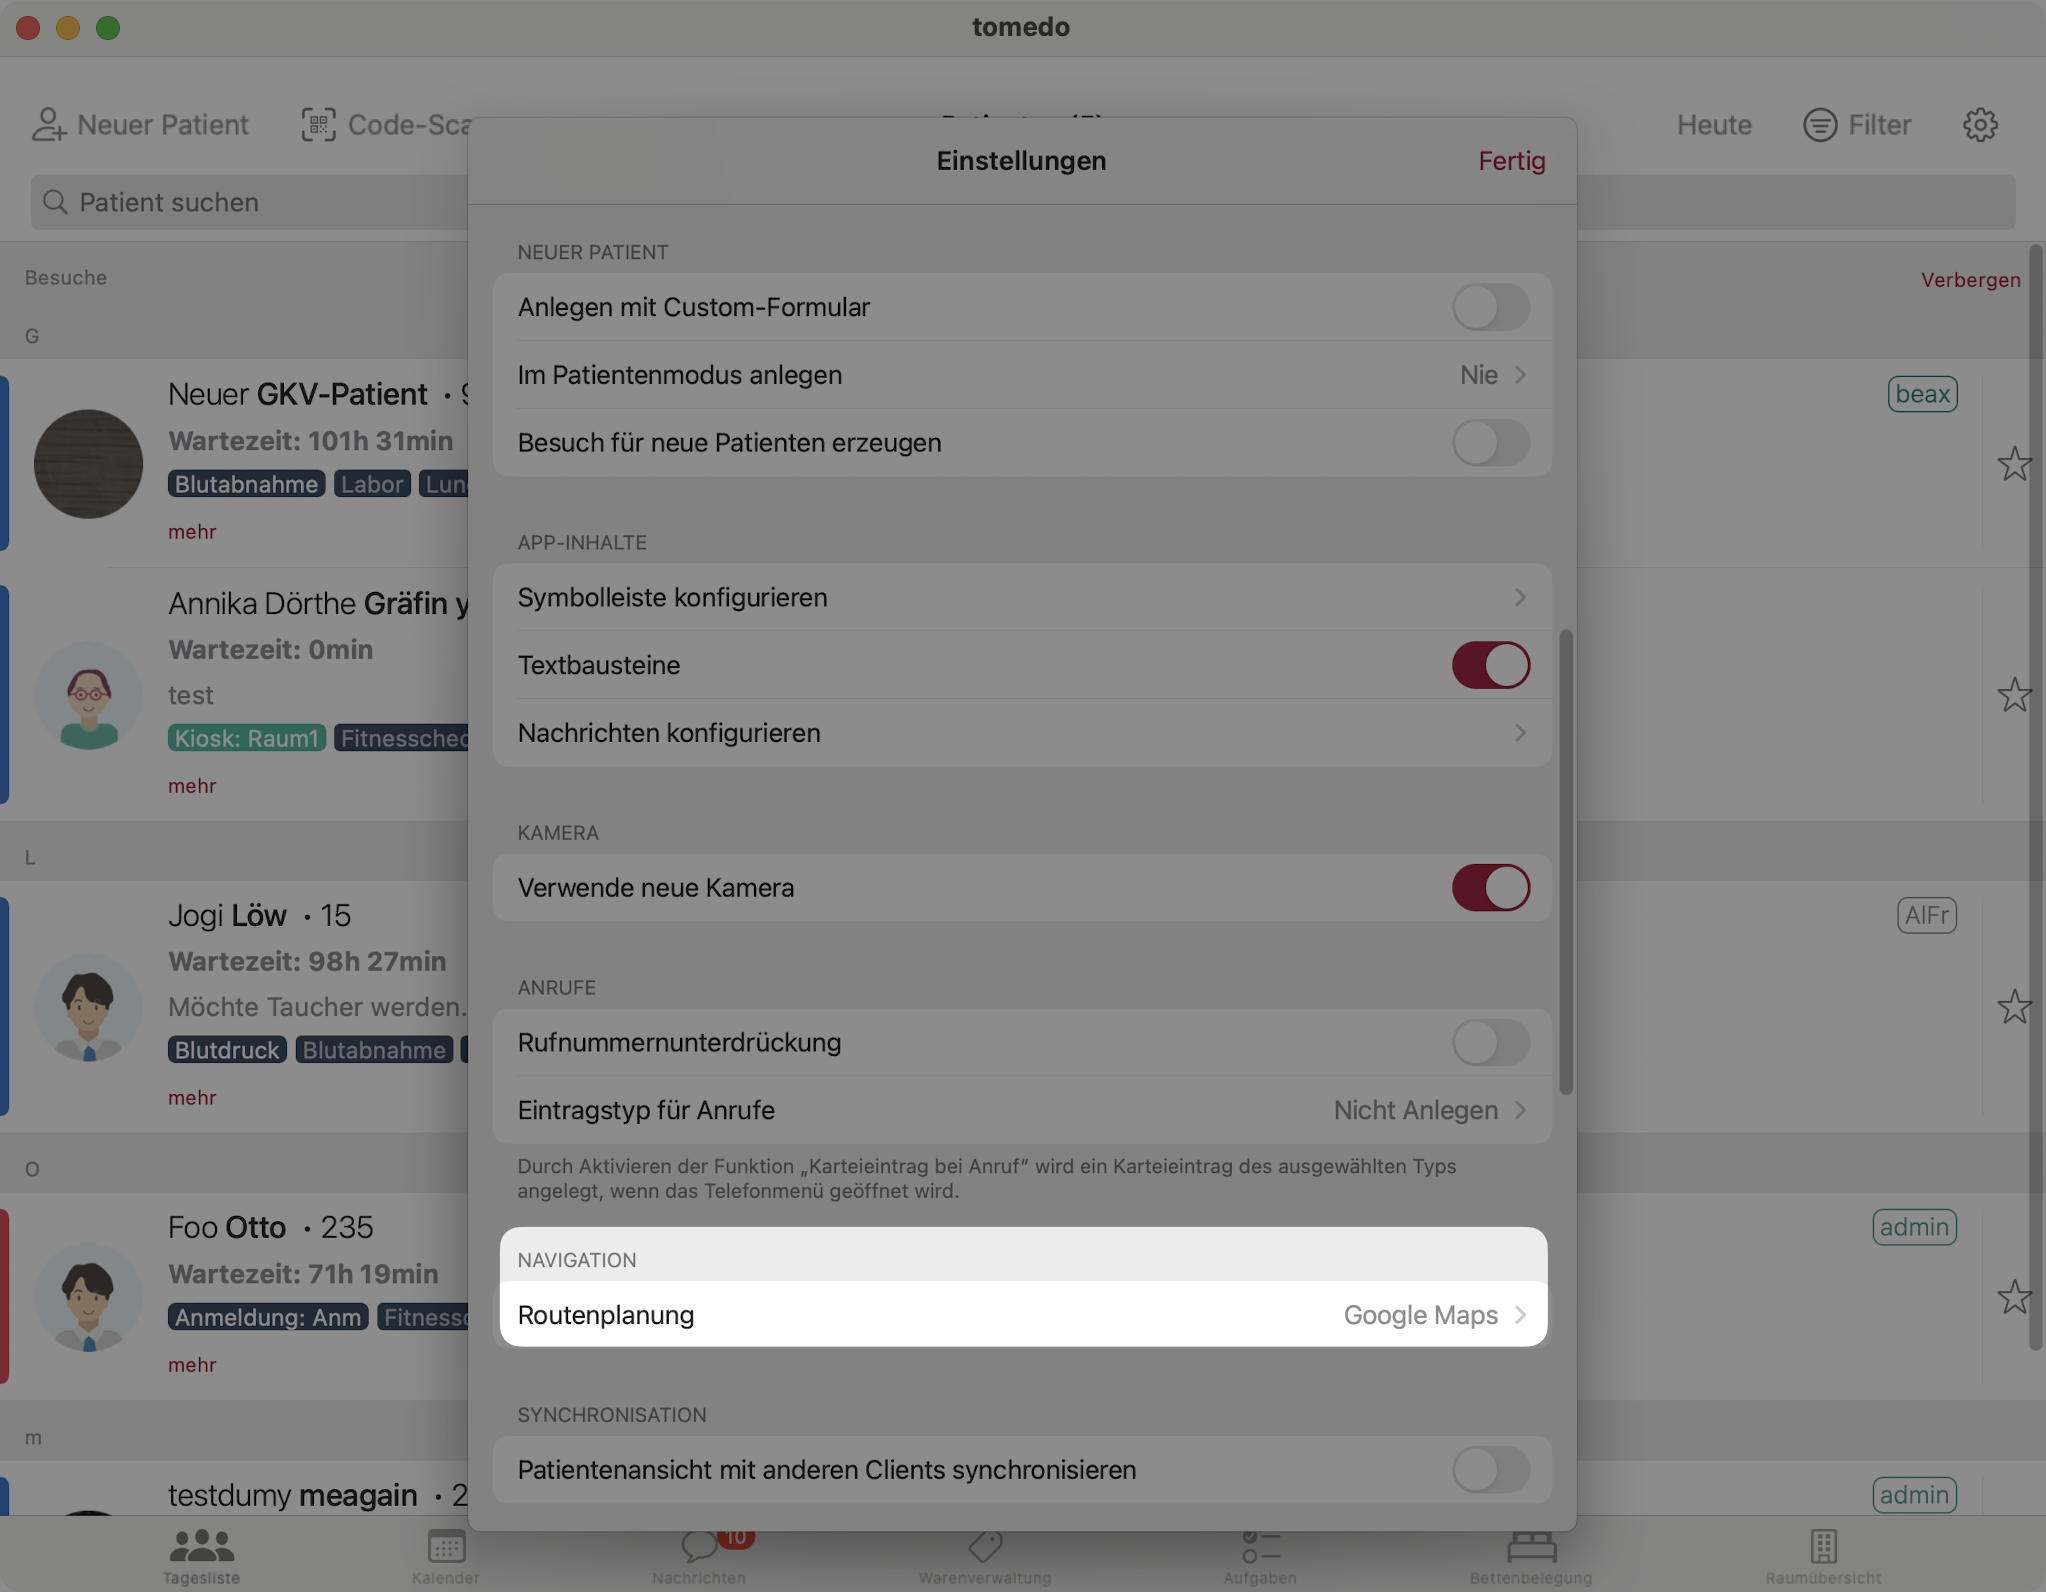Click the Neuer Patient add-person icon
2046x1592 pixels.
[x=48, y=125]
